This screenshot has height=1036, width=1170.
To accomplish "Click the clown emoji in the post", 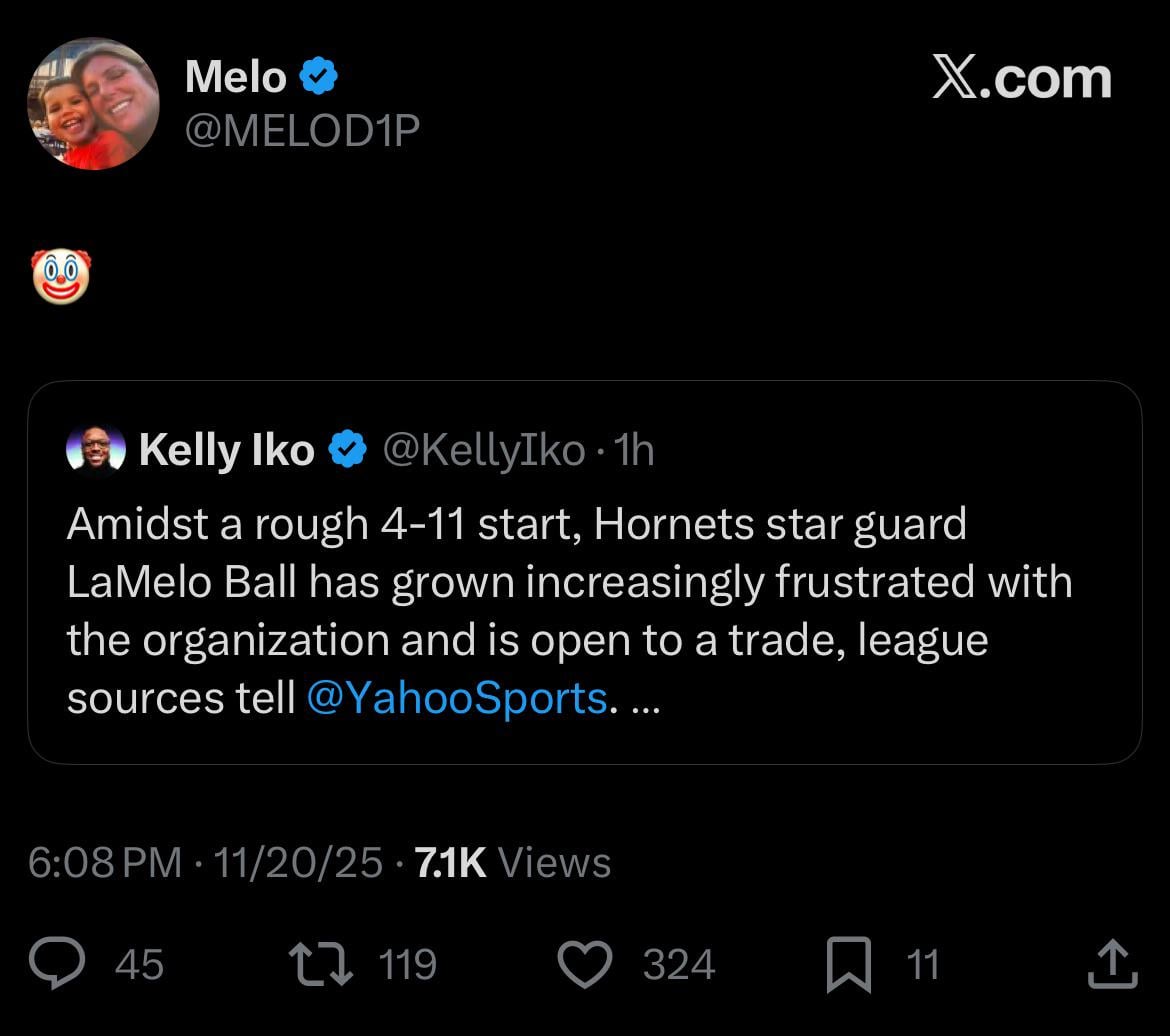I will click(61, 276).
